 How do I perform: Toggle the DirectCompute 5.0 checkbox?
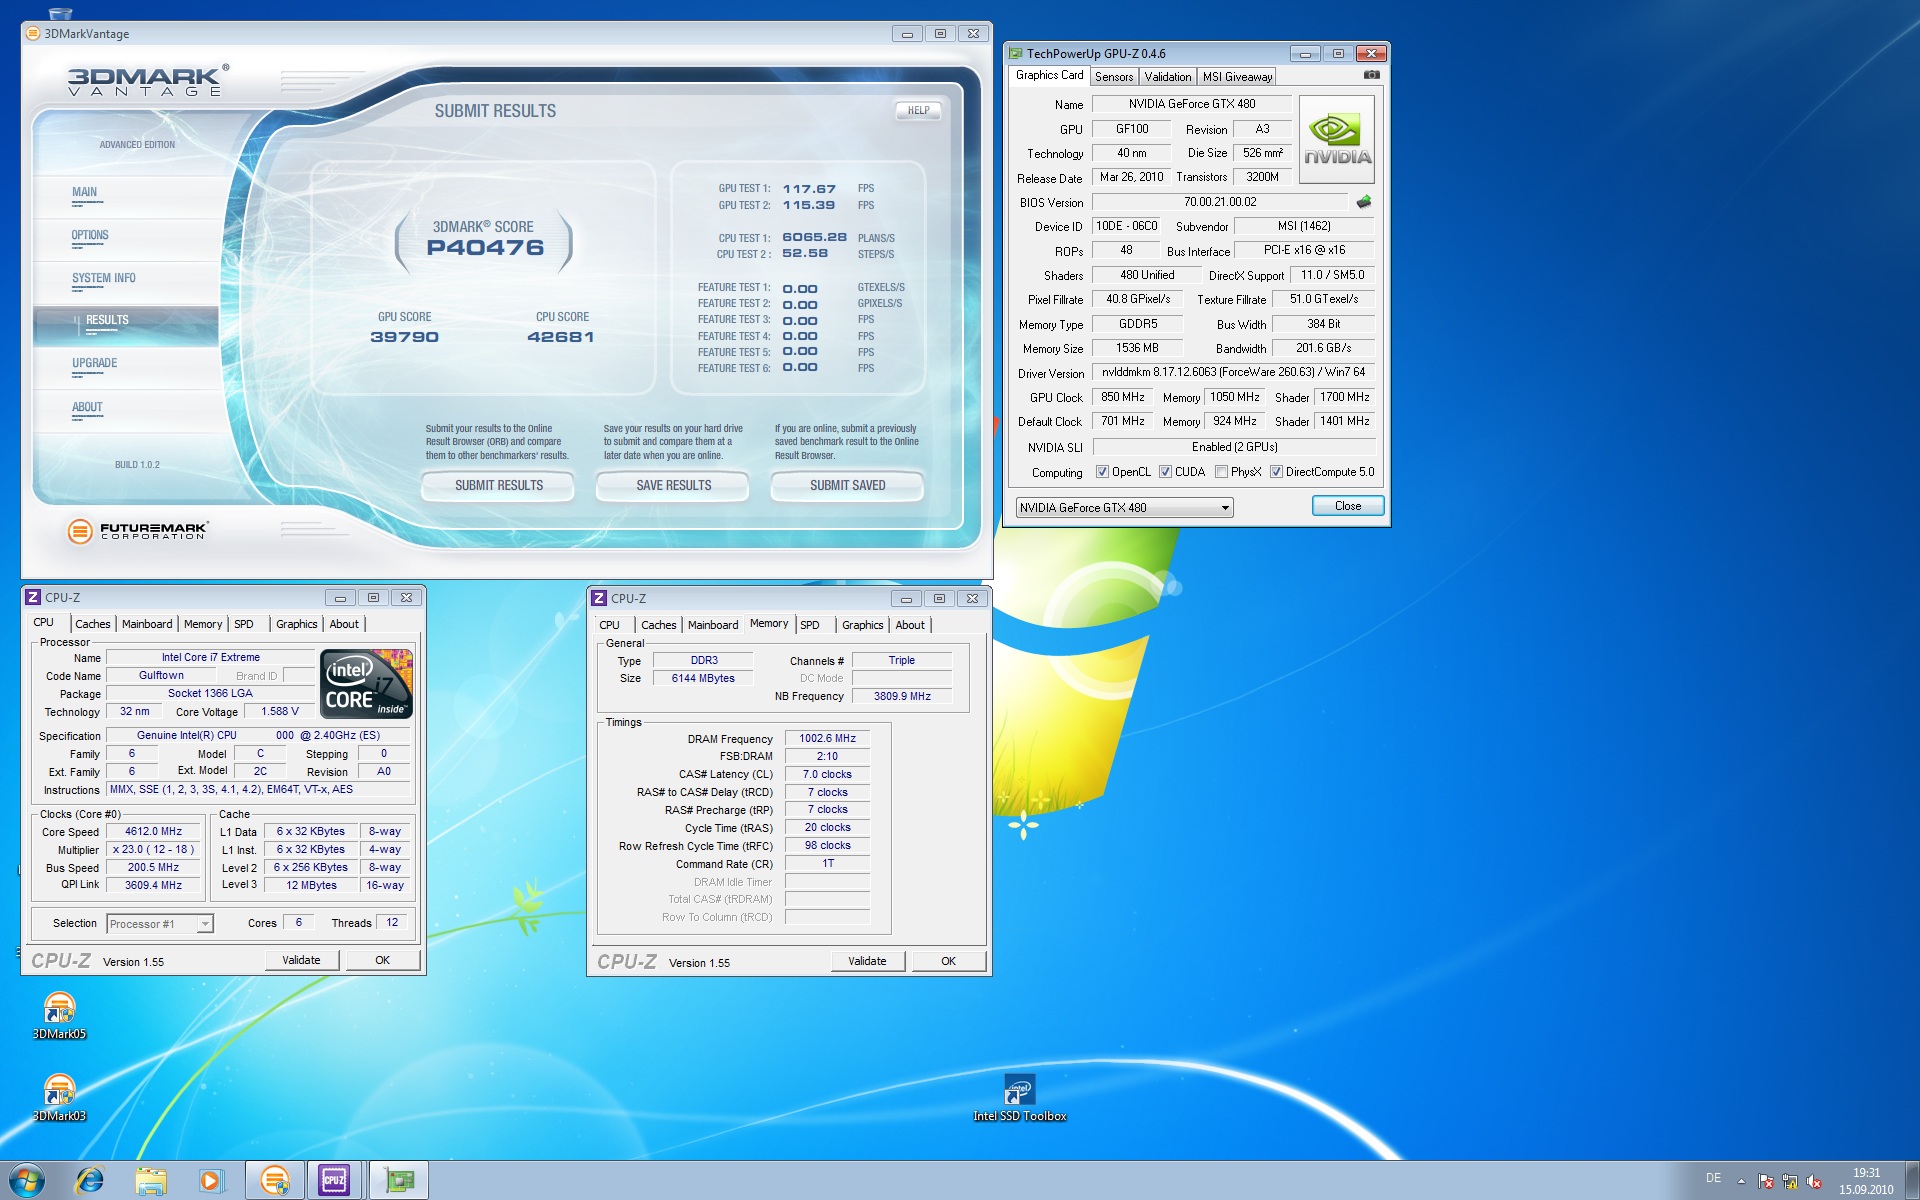point(1276,472)
